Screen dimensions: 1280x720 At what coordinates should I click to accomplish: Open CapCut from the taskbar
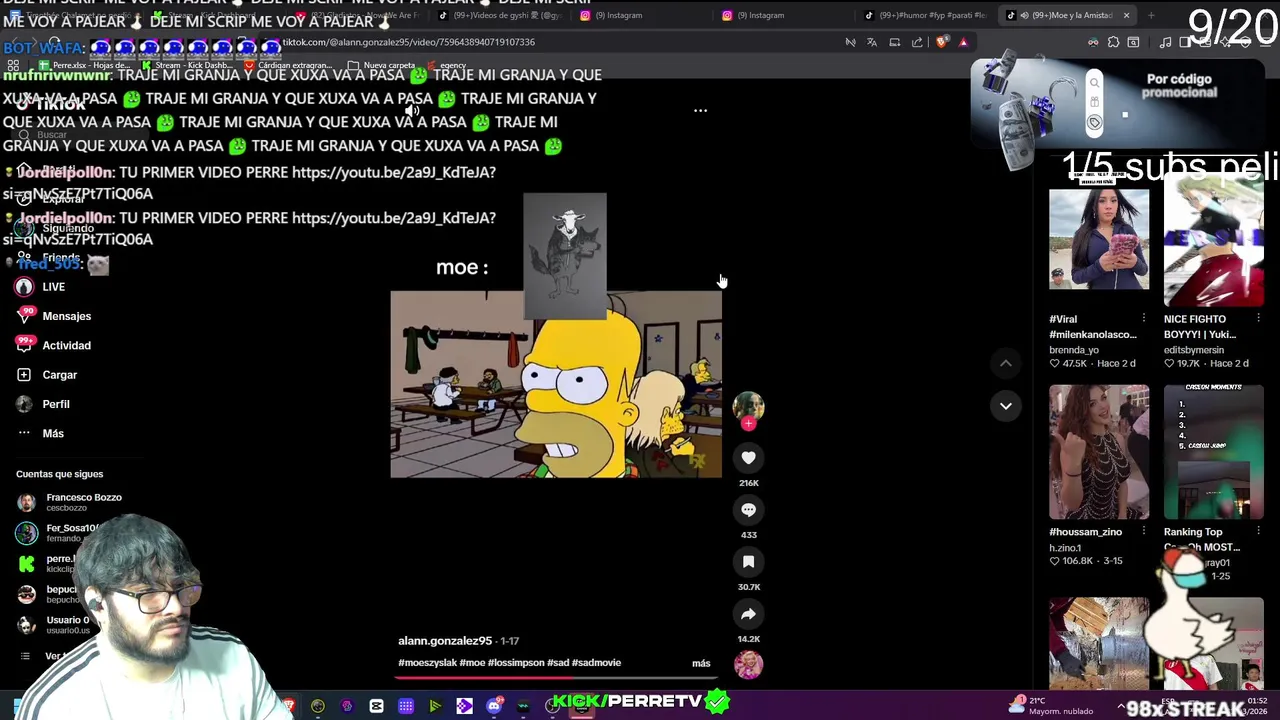tap(376, 707)
